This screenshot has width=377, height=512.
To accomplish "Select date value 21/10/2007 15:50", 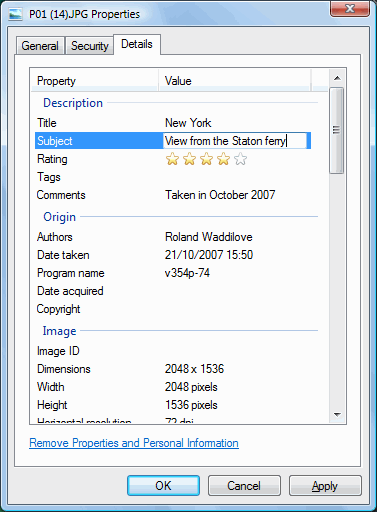I will pos(209,255).
